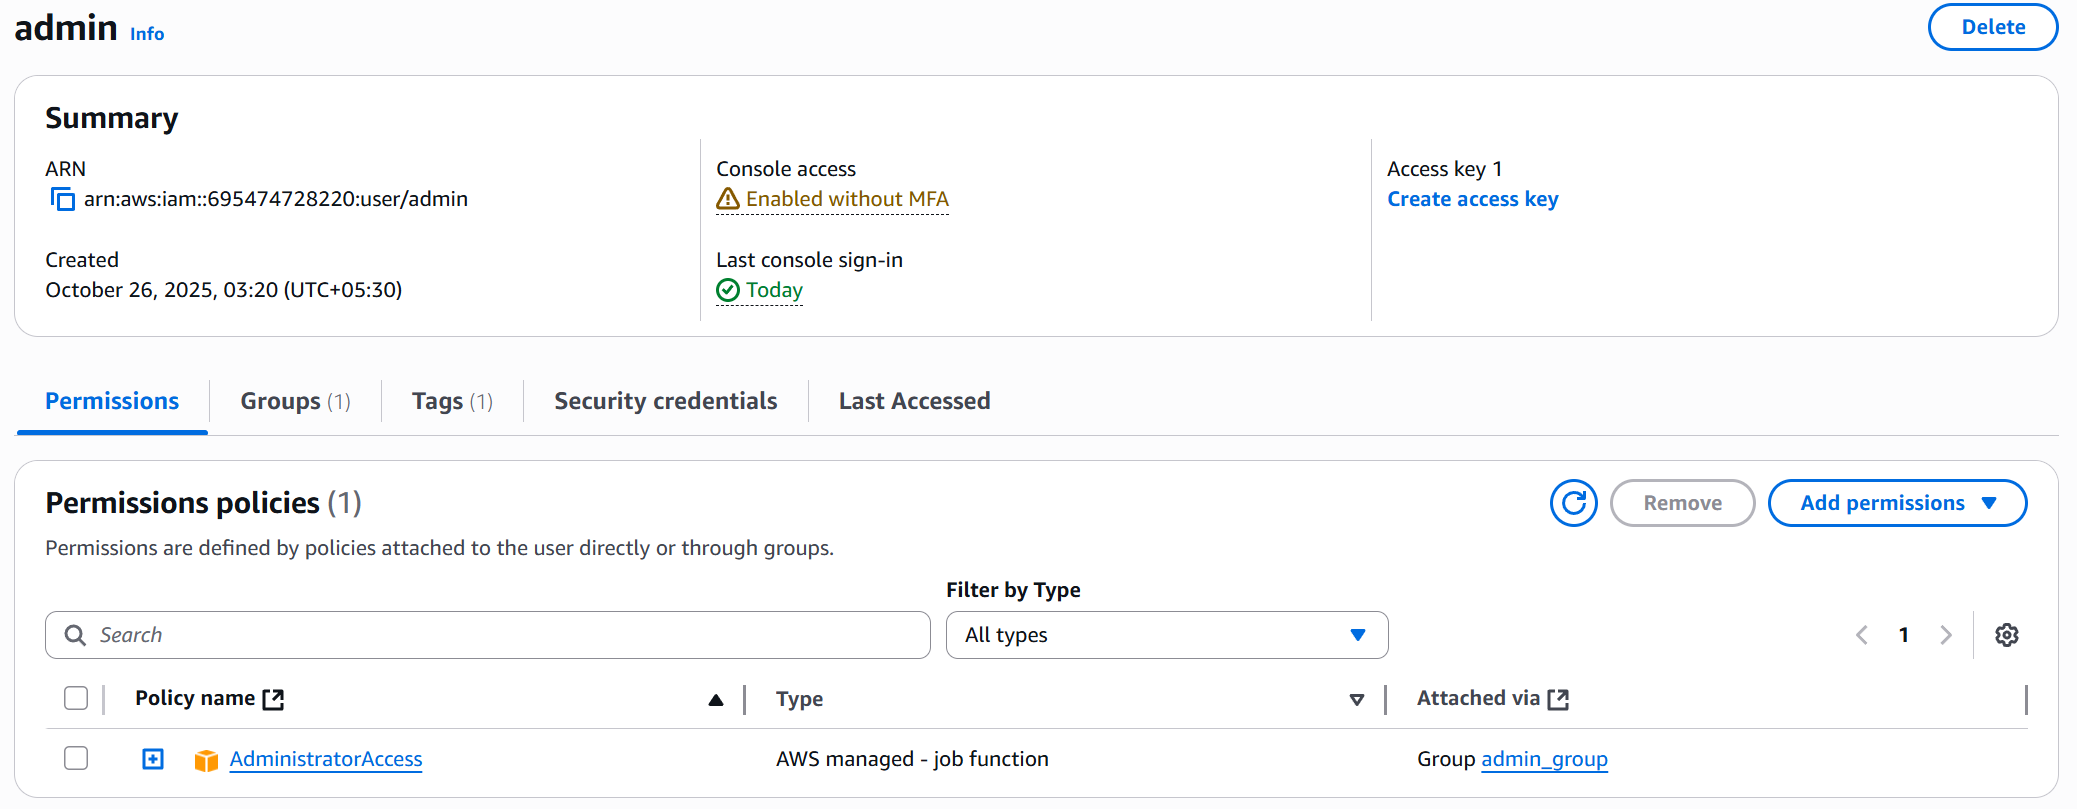Go to previous page arrow in pagination
Image resolution: width=2077 pixels, height=809 pixels.
1862,635
